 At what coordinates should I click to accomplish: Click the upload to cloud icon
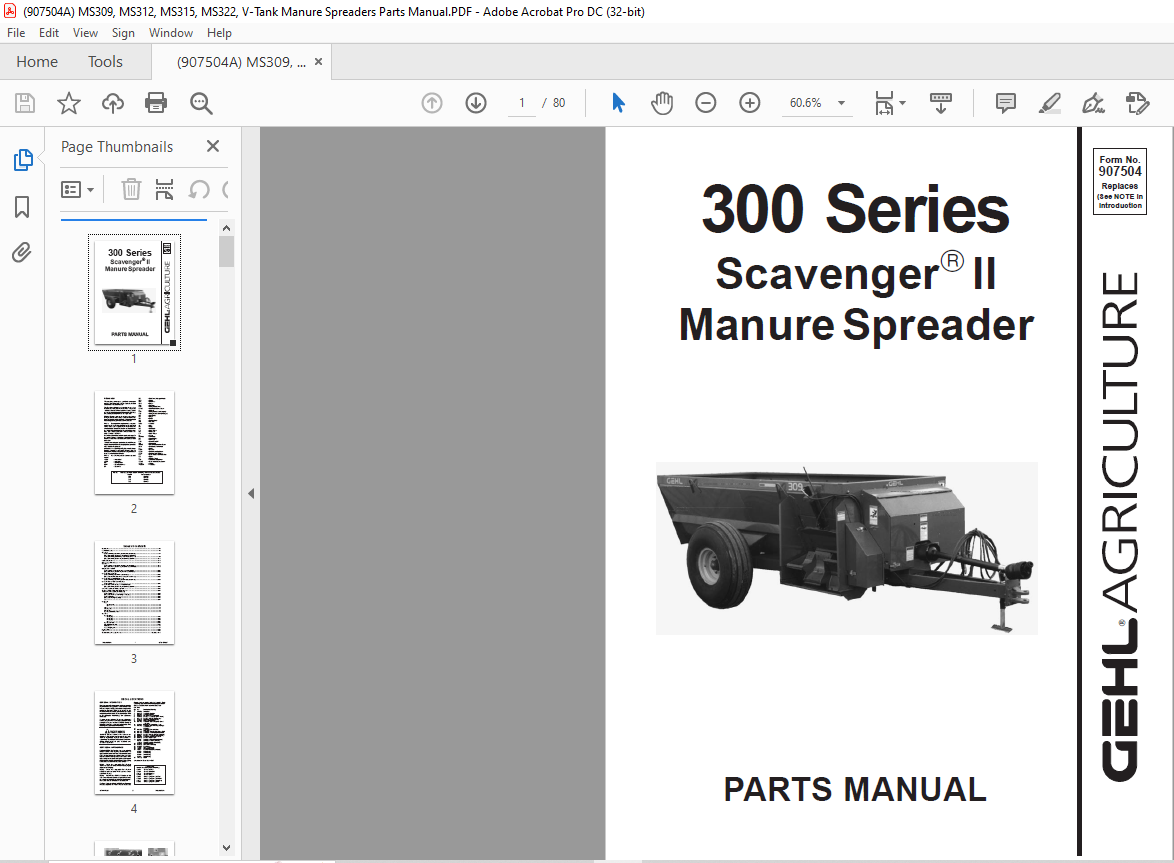tap(113, 103)
